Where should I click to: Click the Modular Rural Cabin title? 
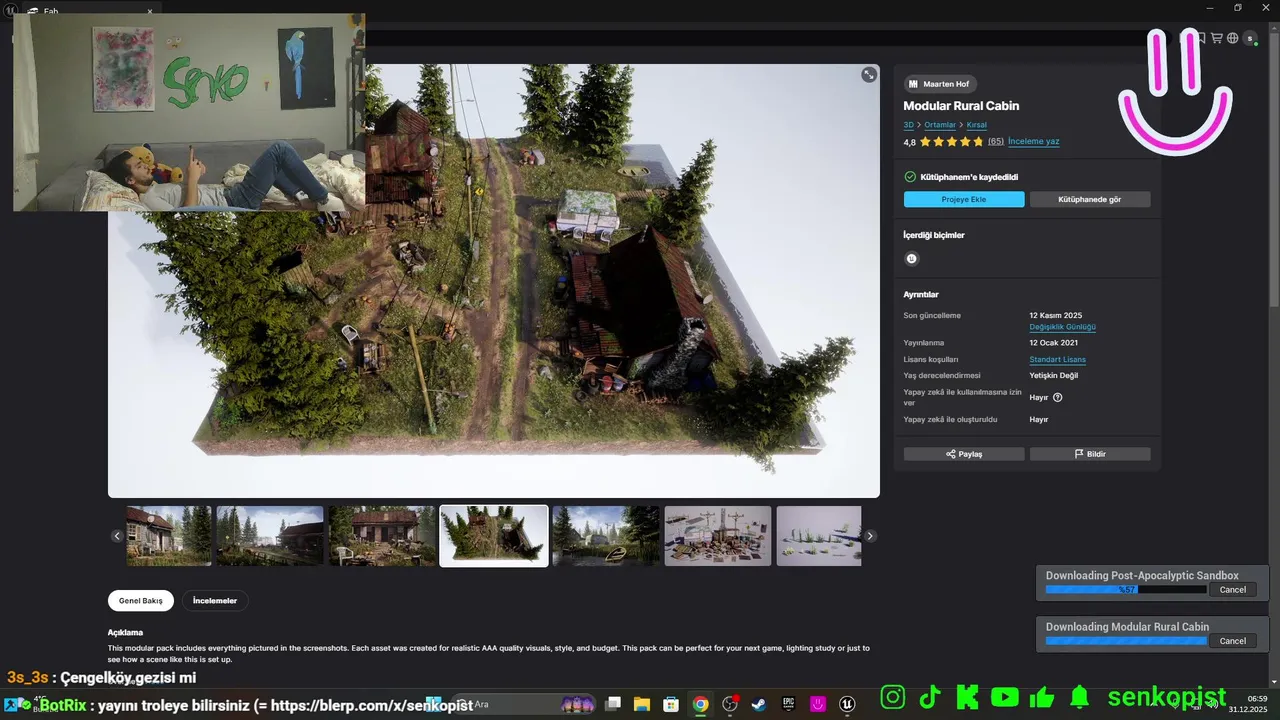(x=961, y=106)
